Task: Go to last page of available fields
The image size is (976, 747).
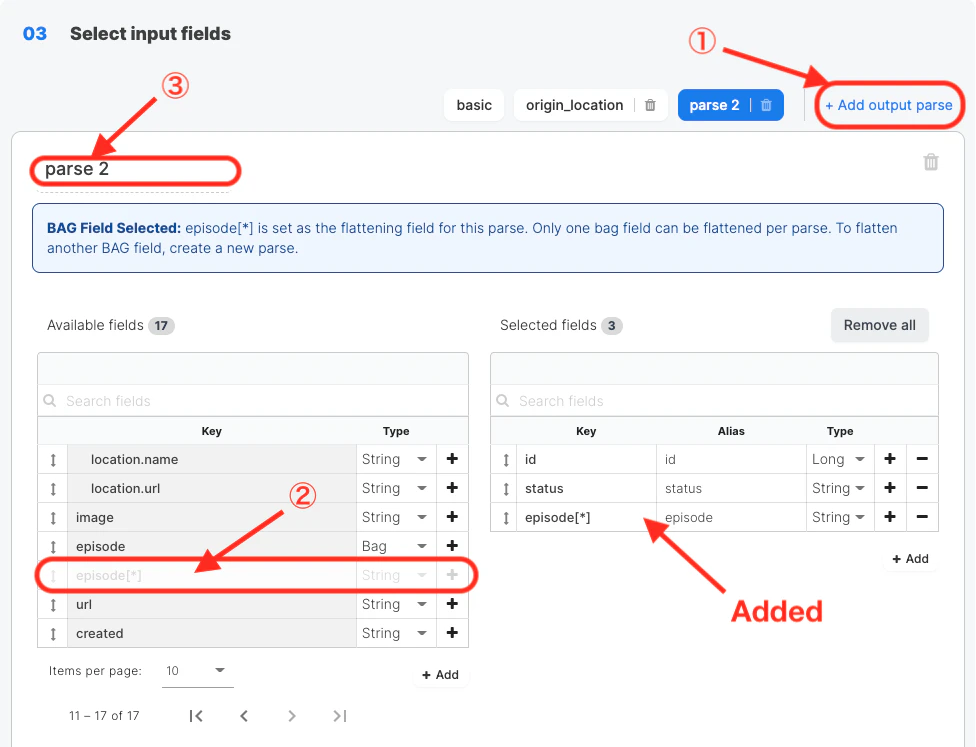Action: click(x=339, y=716)
